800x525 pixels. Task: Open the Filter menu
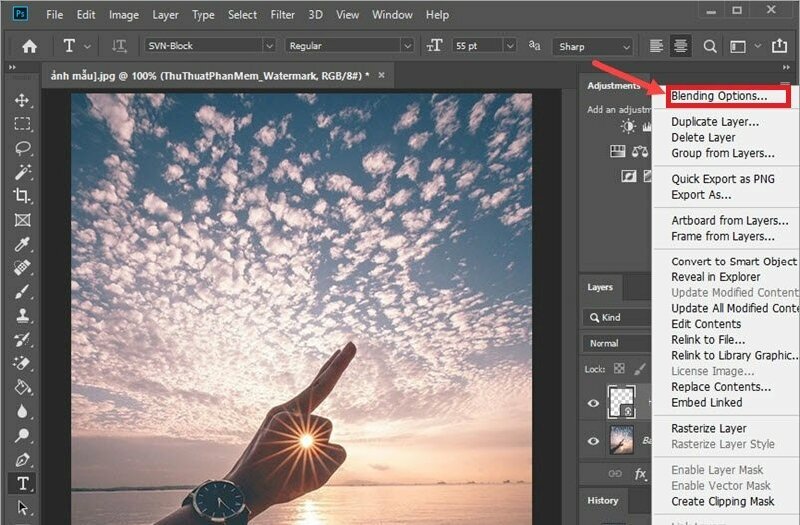pos(282,15)
